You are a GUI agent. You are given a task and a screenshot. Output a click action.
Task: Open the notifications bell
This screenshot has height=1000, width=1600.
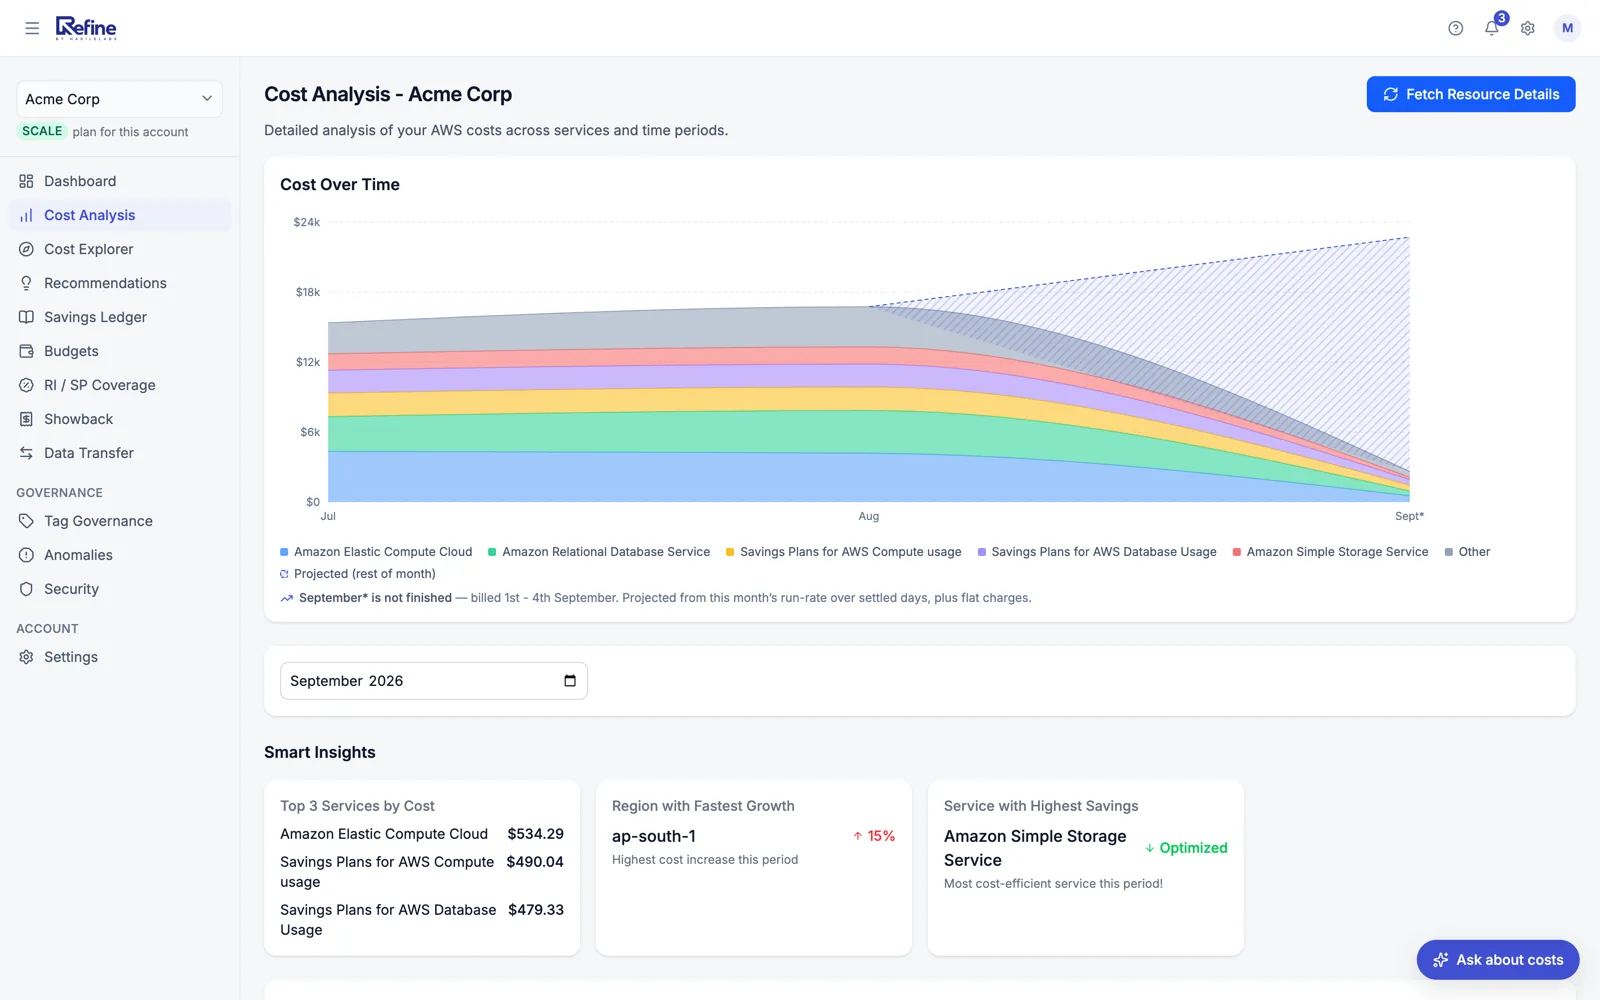click(1492, 28)
